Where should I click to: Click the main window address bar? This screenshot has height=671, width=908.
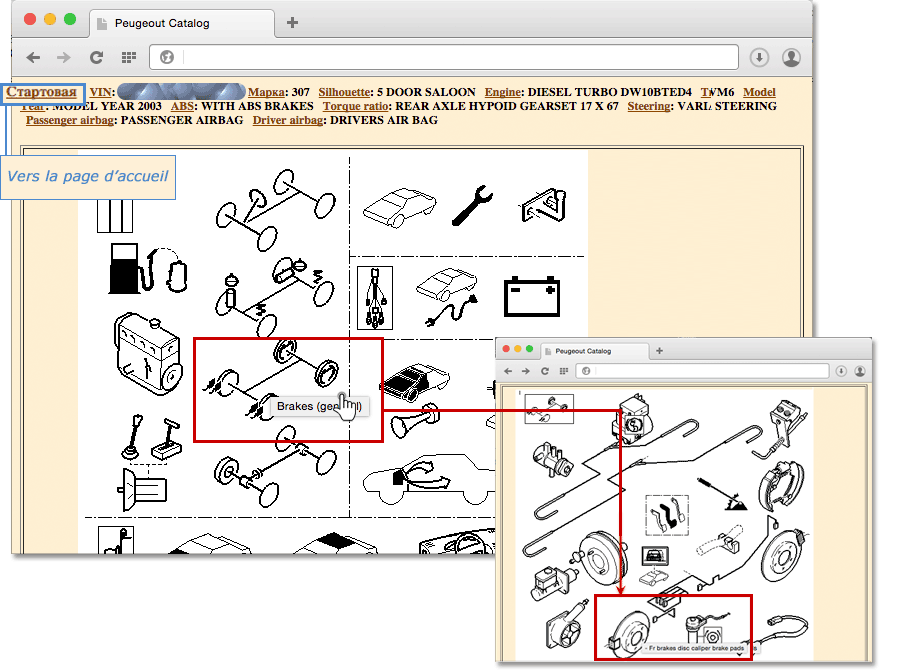click(x=444, y=57)
